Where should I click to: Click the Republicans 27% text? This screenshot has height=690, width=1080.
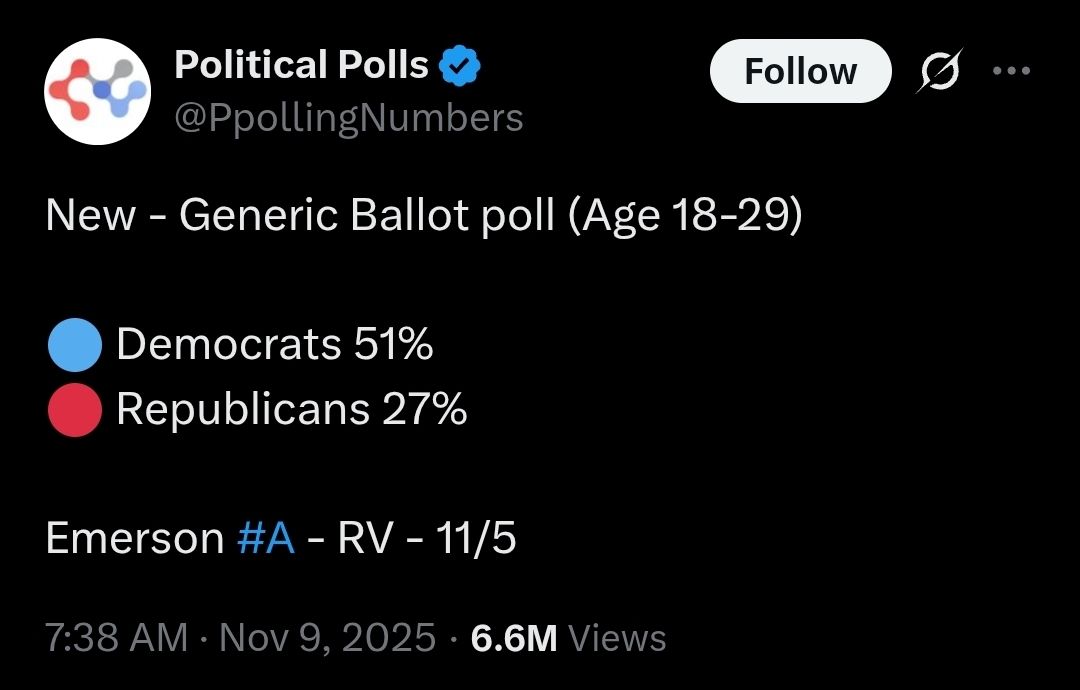point(292,409)
